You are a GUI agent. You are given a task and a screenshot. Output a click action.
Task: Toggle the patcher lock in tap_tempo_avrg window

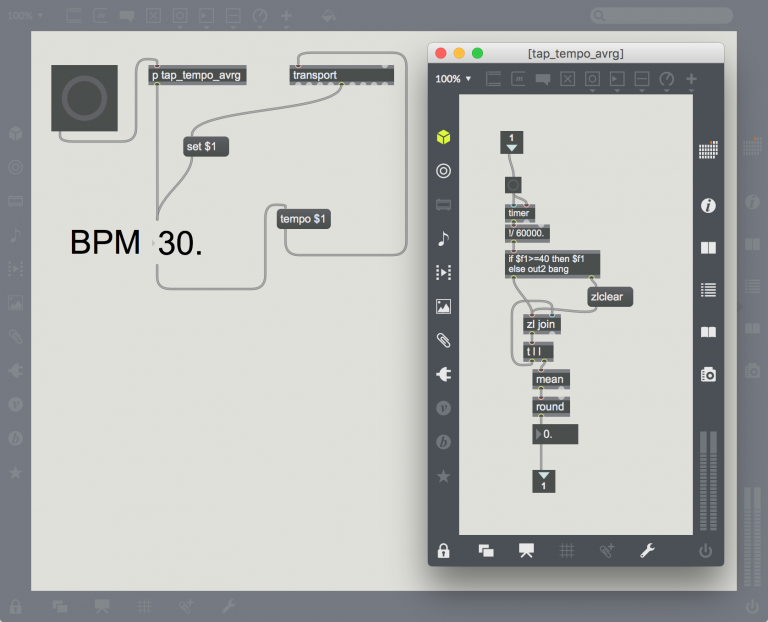443,551
